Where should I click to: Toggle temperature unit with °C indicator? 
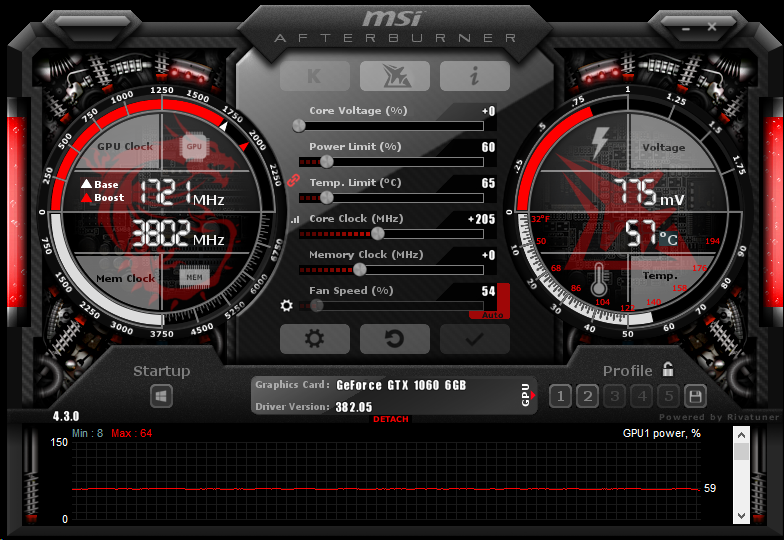coord(668,239)
